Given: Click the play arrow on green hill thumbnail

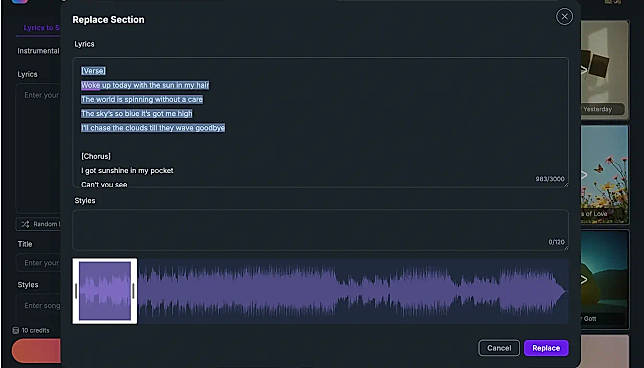Looking at the screenshot, I should tap(584, 280).
